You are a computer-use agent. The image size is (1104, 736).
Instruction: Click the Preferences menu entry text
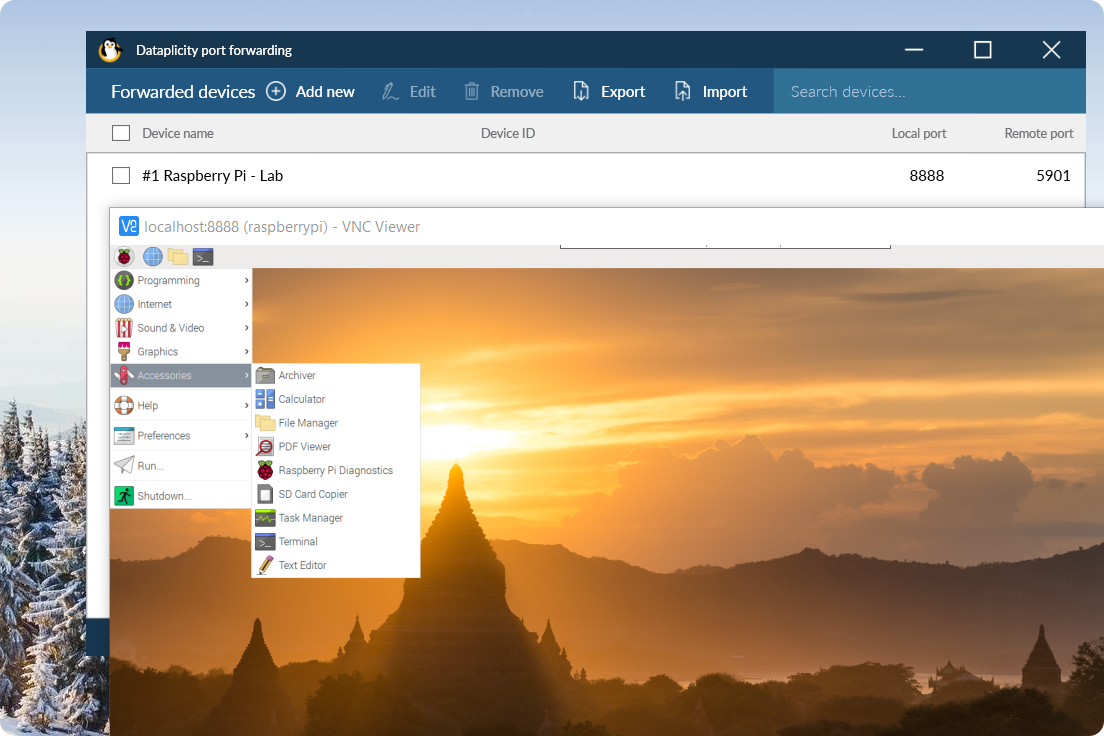[x=163, y=436]
